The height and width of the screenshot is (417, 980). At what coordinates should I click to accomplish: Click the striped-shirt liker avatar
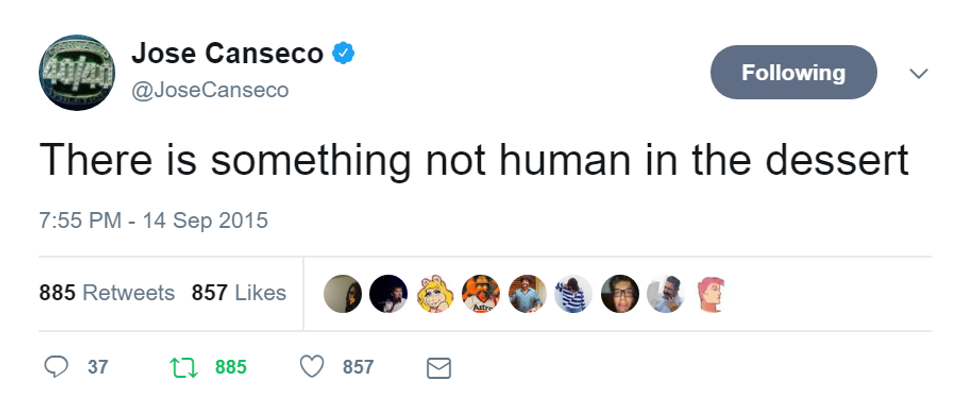(x=573, y=293)
